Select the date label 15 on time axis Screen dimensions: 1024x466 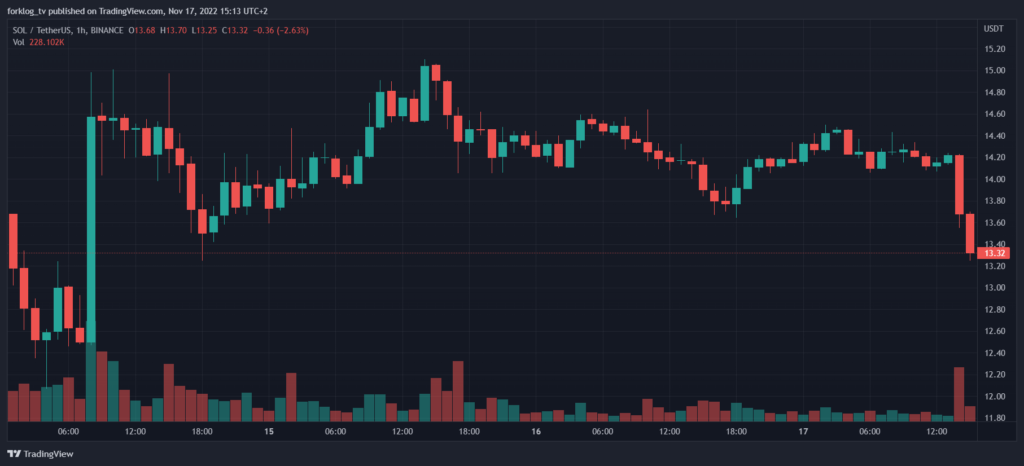268,432
